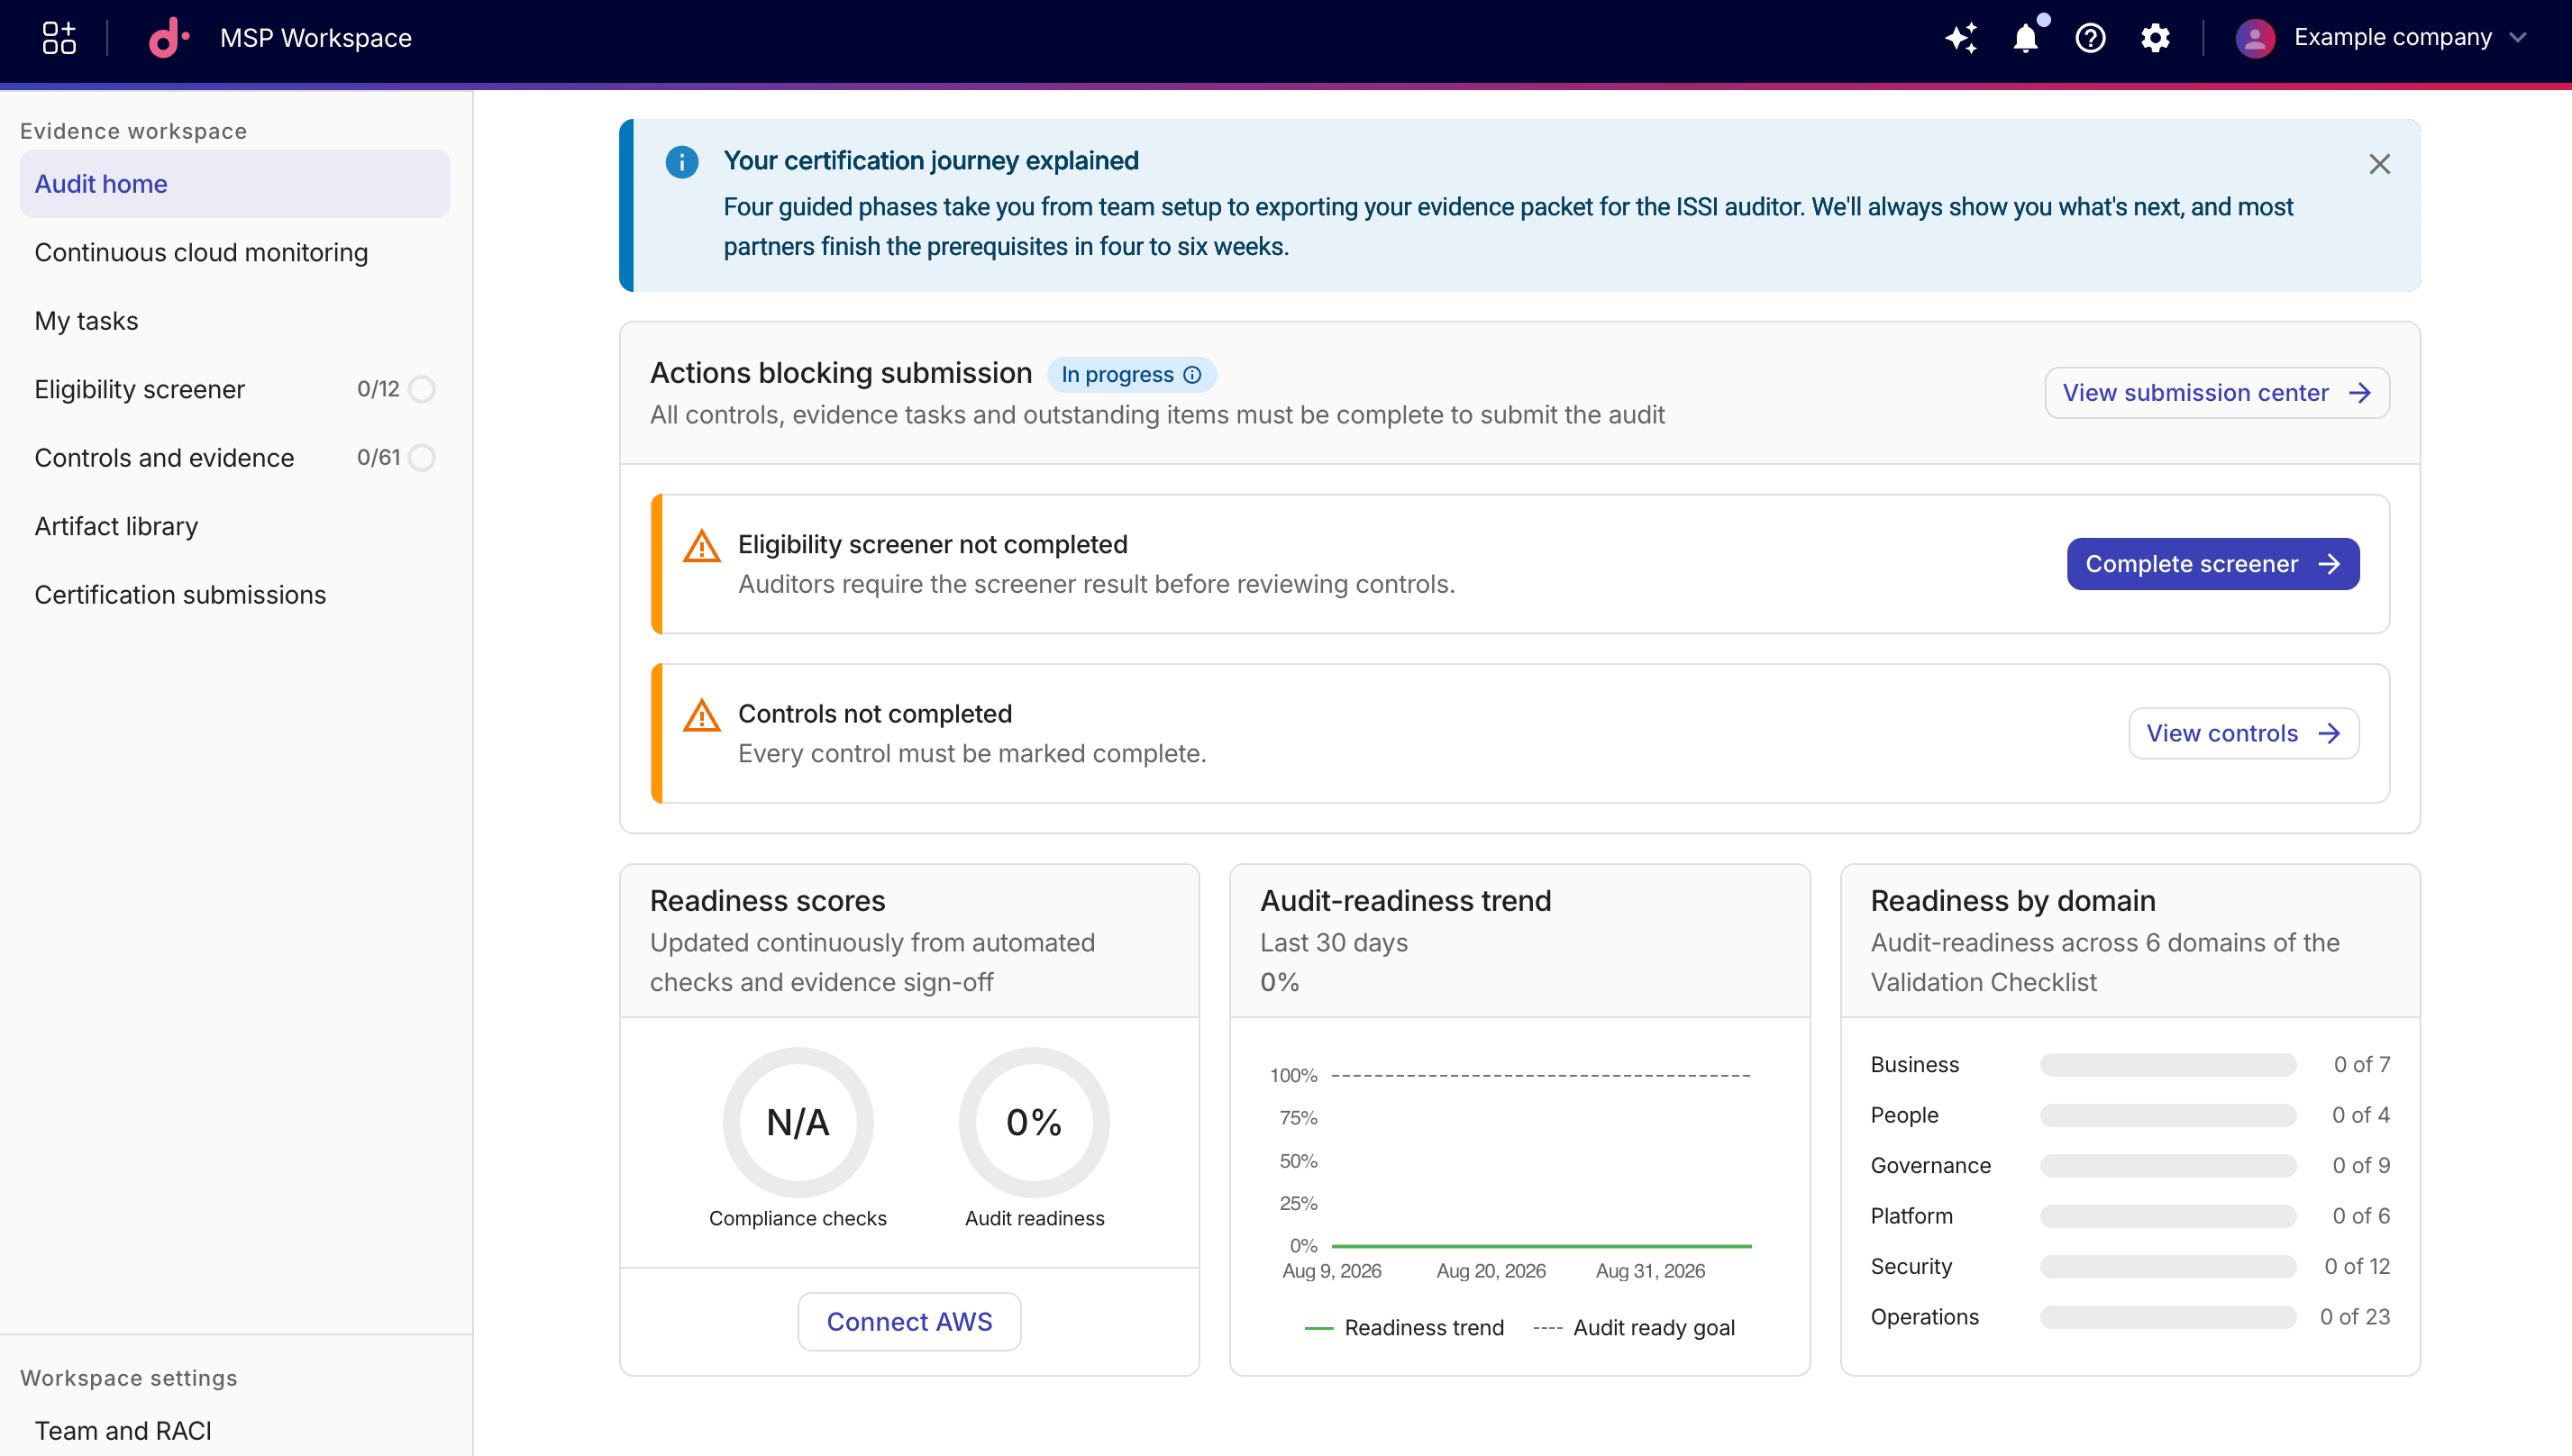Click the Controls not completed warning triangle
This screenshot has width=2572, height=1456.
point(702,715)
